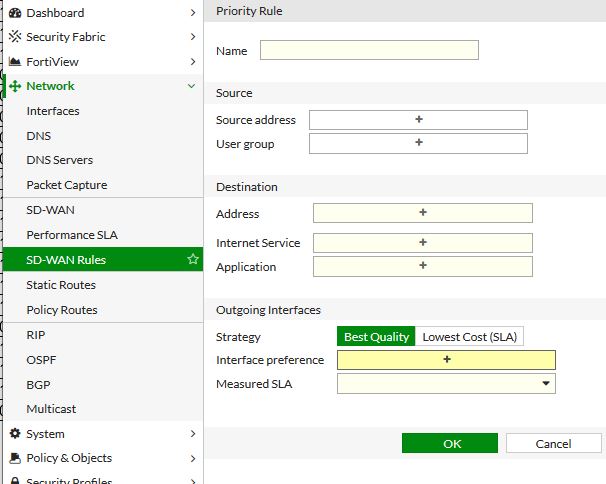Image resolution: width=606 pixels, height=484 pixels.
Task: Cancel the priority rule form
Action: [553, 443]
